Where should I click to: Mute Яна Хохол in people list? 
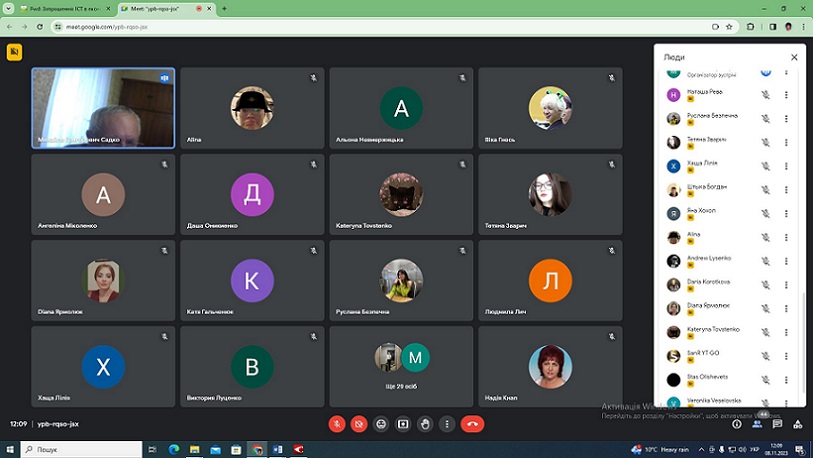tap(765, 213)
